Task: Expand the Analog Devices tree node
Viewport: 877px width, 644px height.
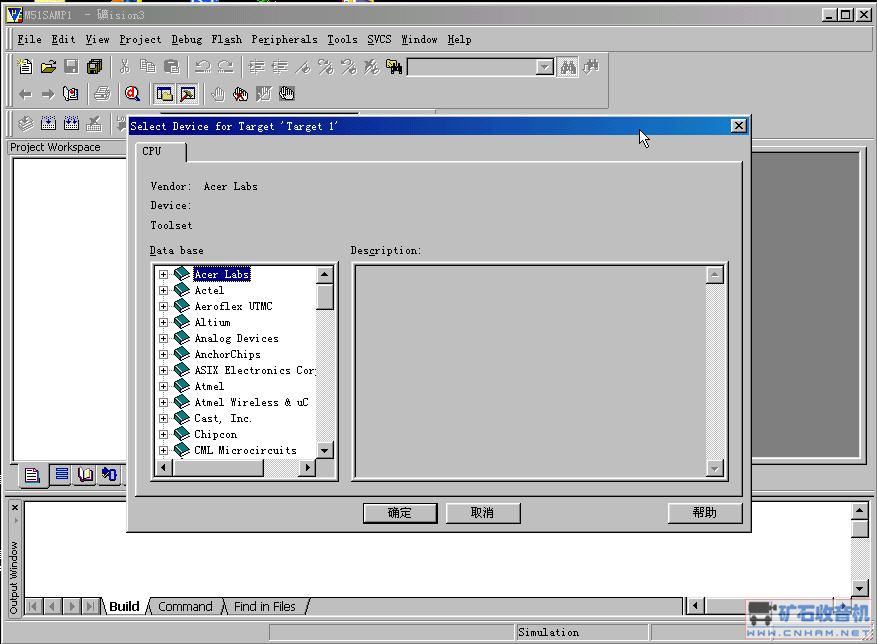Action: (x=164, y=339)
